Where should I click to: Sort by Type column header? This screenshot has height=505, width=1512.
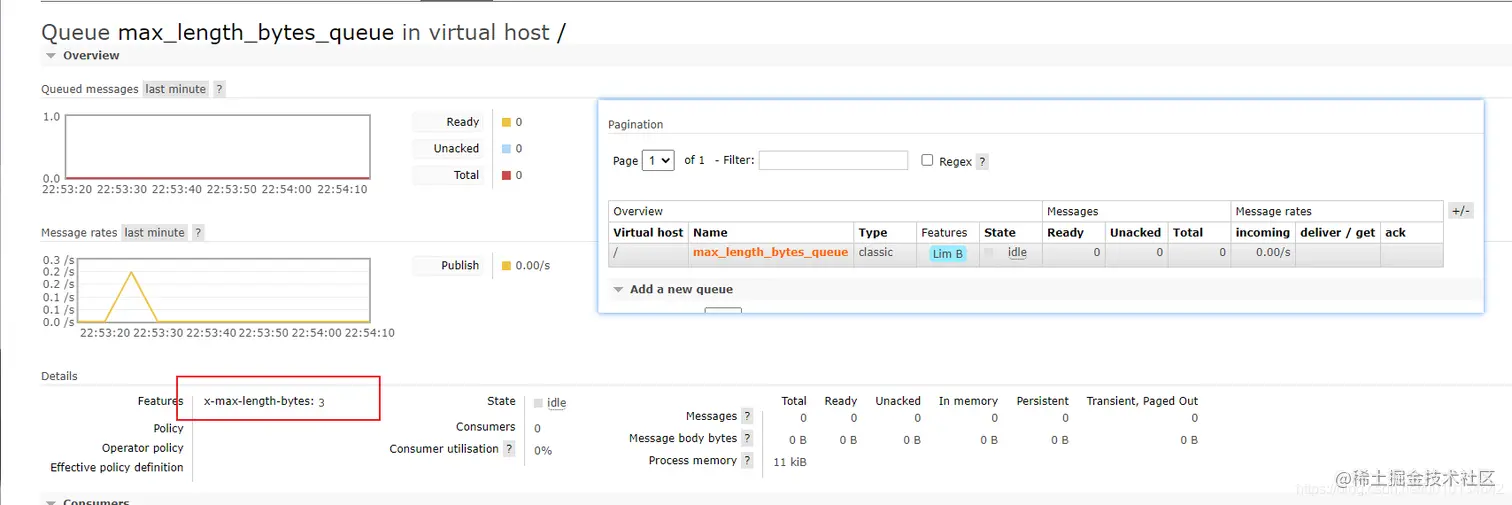tap(873, 232)
